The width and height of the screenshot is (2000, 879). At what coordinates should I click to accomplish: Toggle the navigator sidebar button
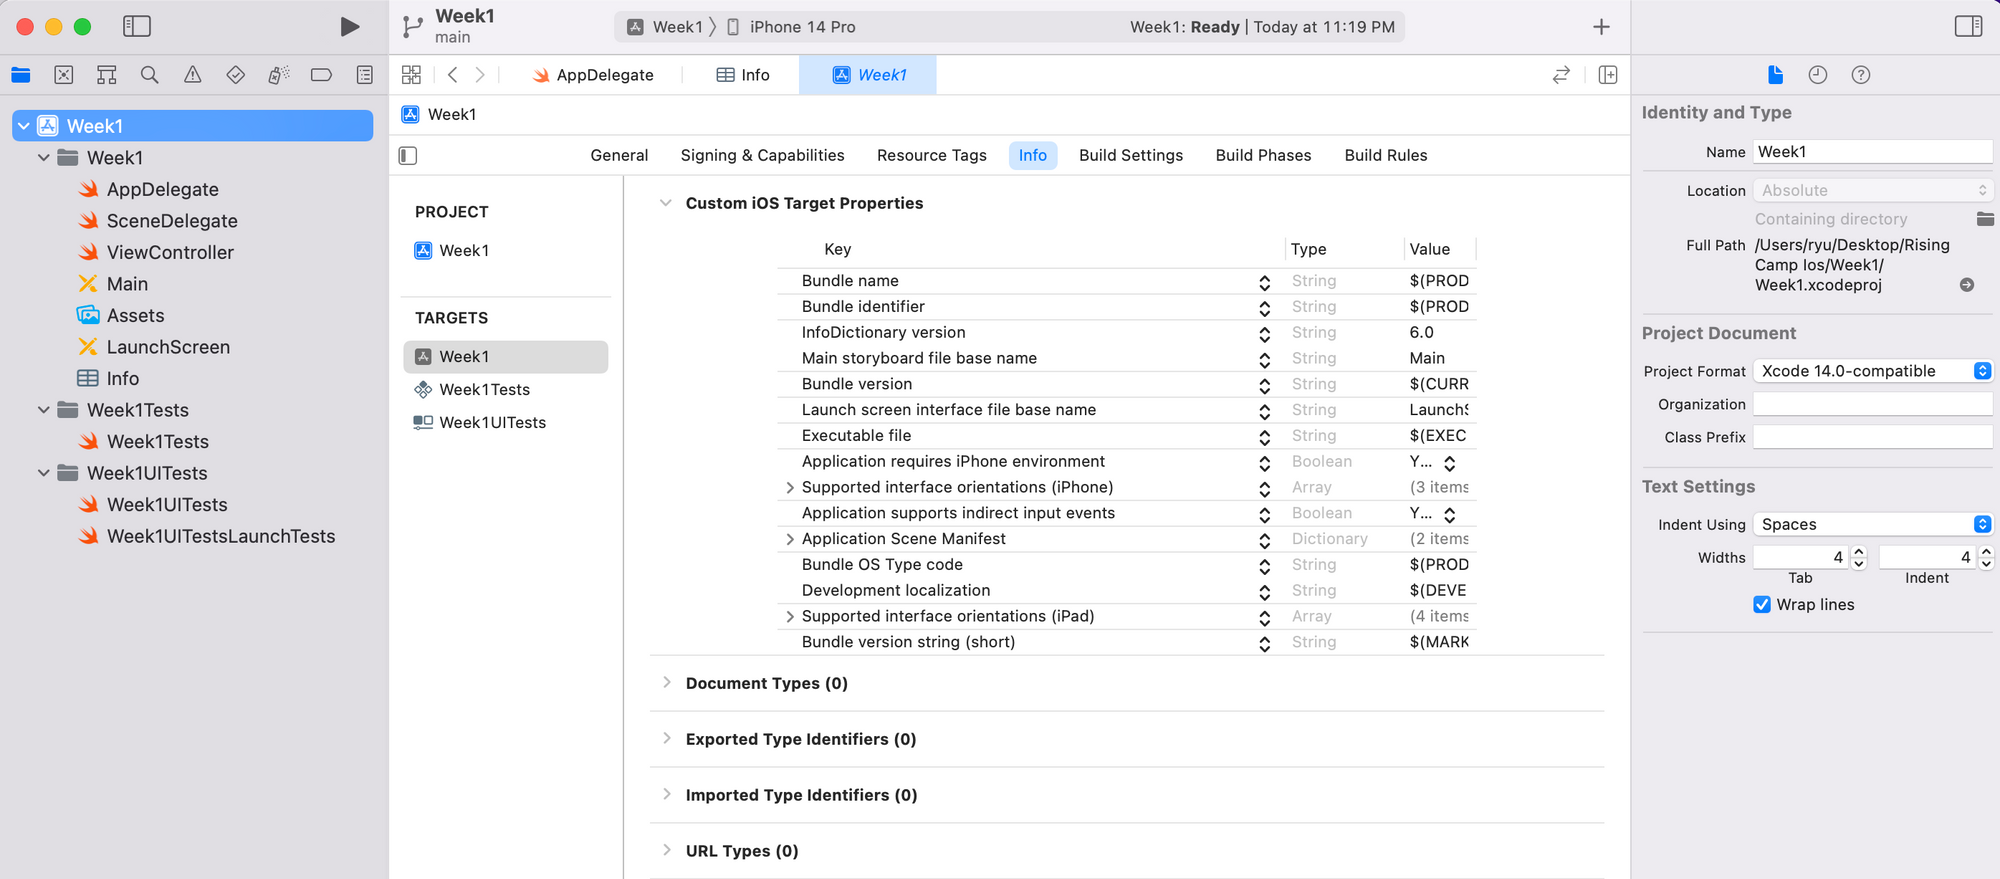pyautogui.click(x=137, y=27)
